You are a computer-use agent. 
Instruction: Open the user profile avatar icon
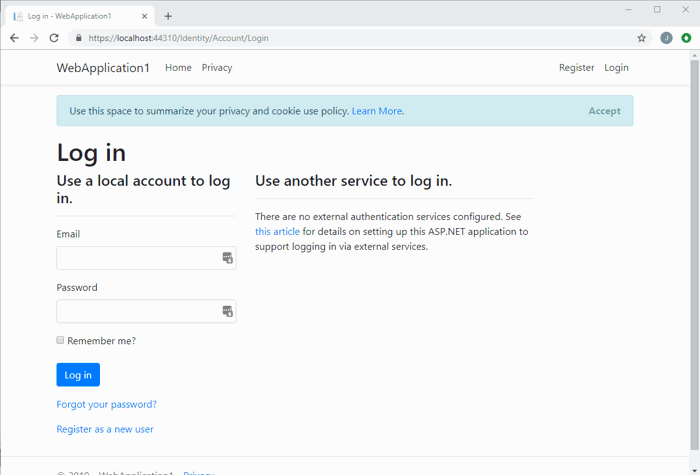click(666, 38)
